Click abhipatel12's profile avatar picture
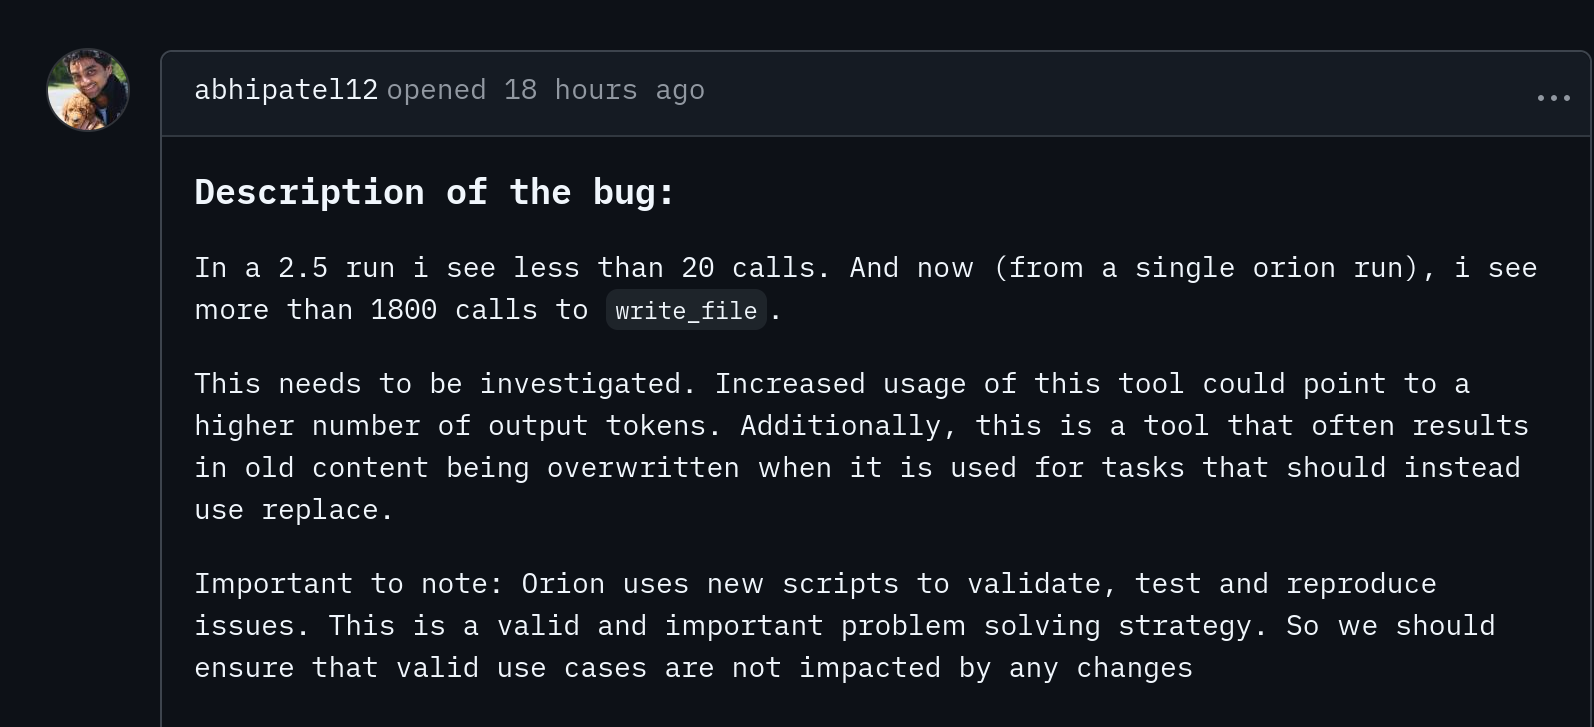Screen dimensions: 1594x727 coord(88,90)
